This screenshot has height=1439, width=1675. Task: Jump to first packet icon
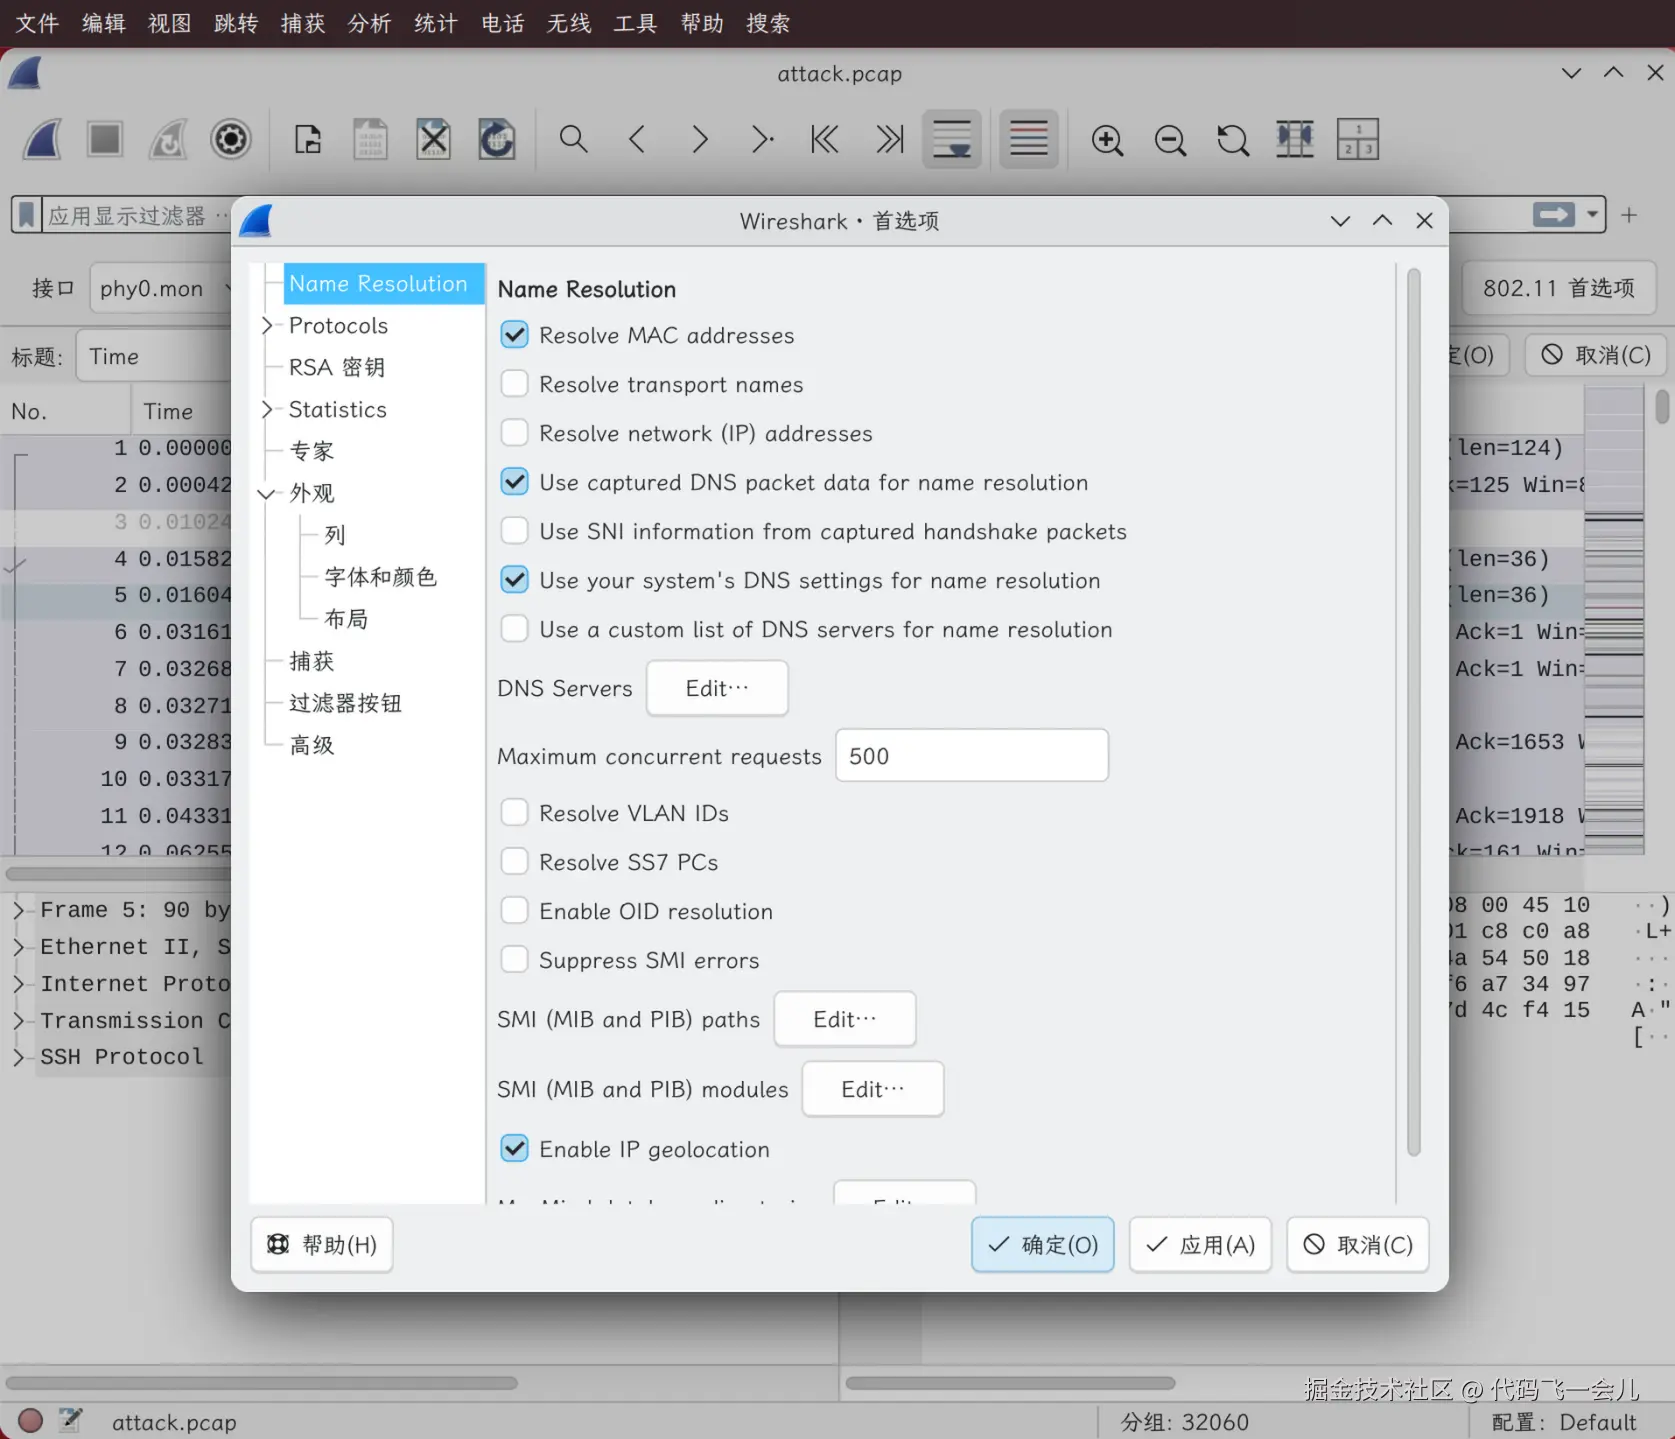click(825, 139)
